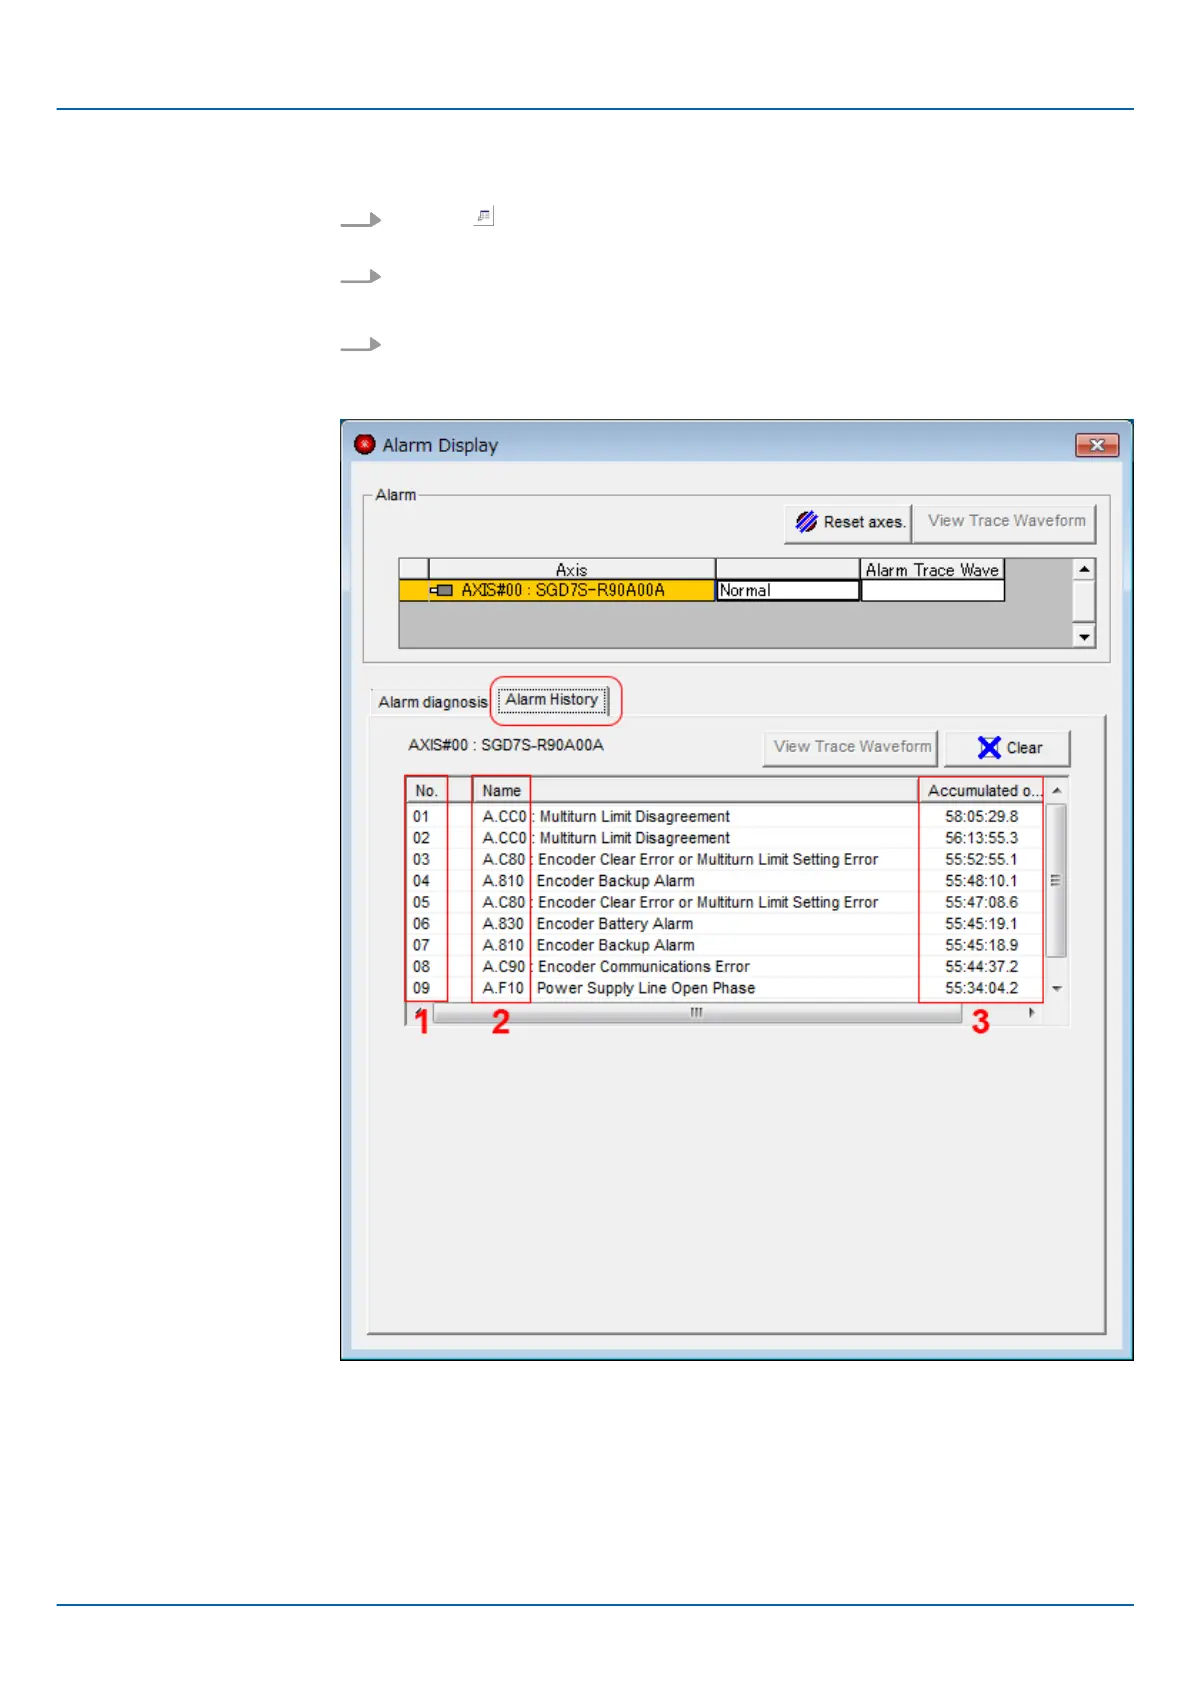Click the axis list scroll down arrow

[x=1084, y=636]
